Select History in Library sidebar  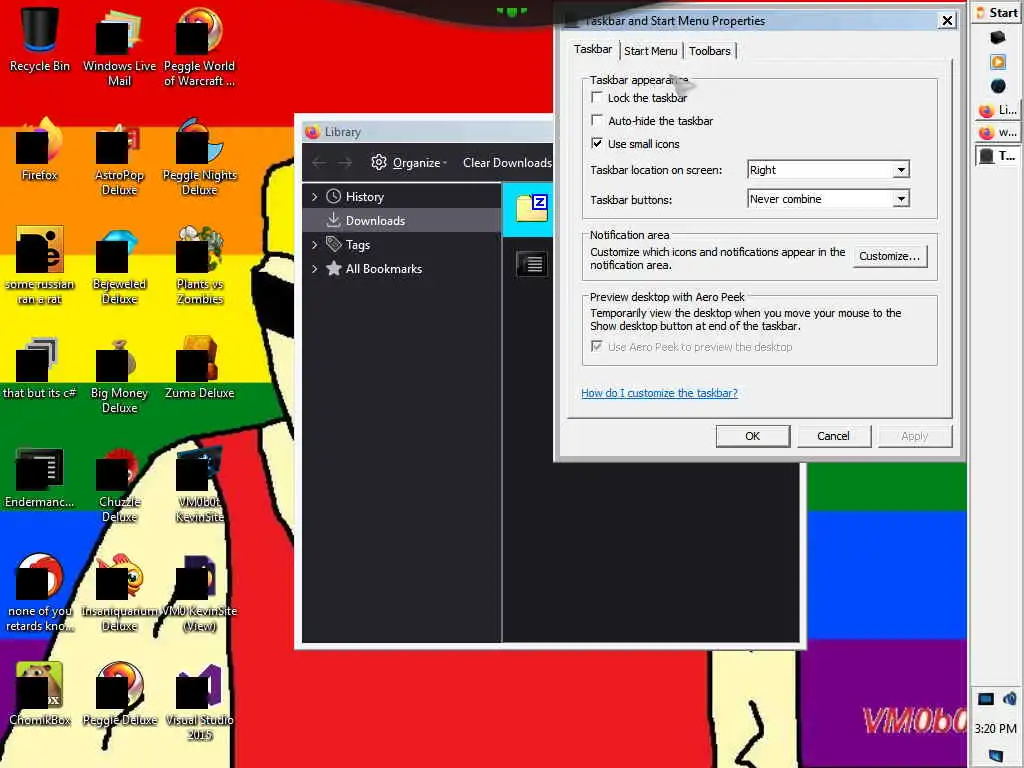402,197
